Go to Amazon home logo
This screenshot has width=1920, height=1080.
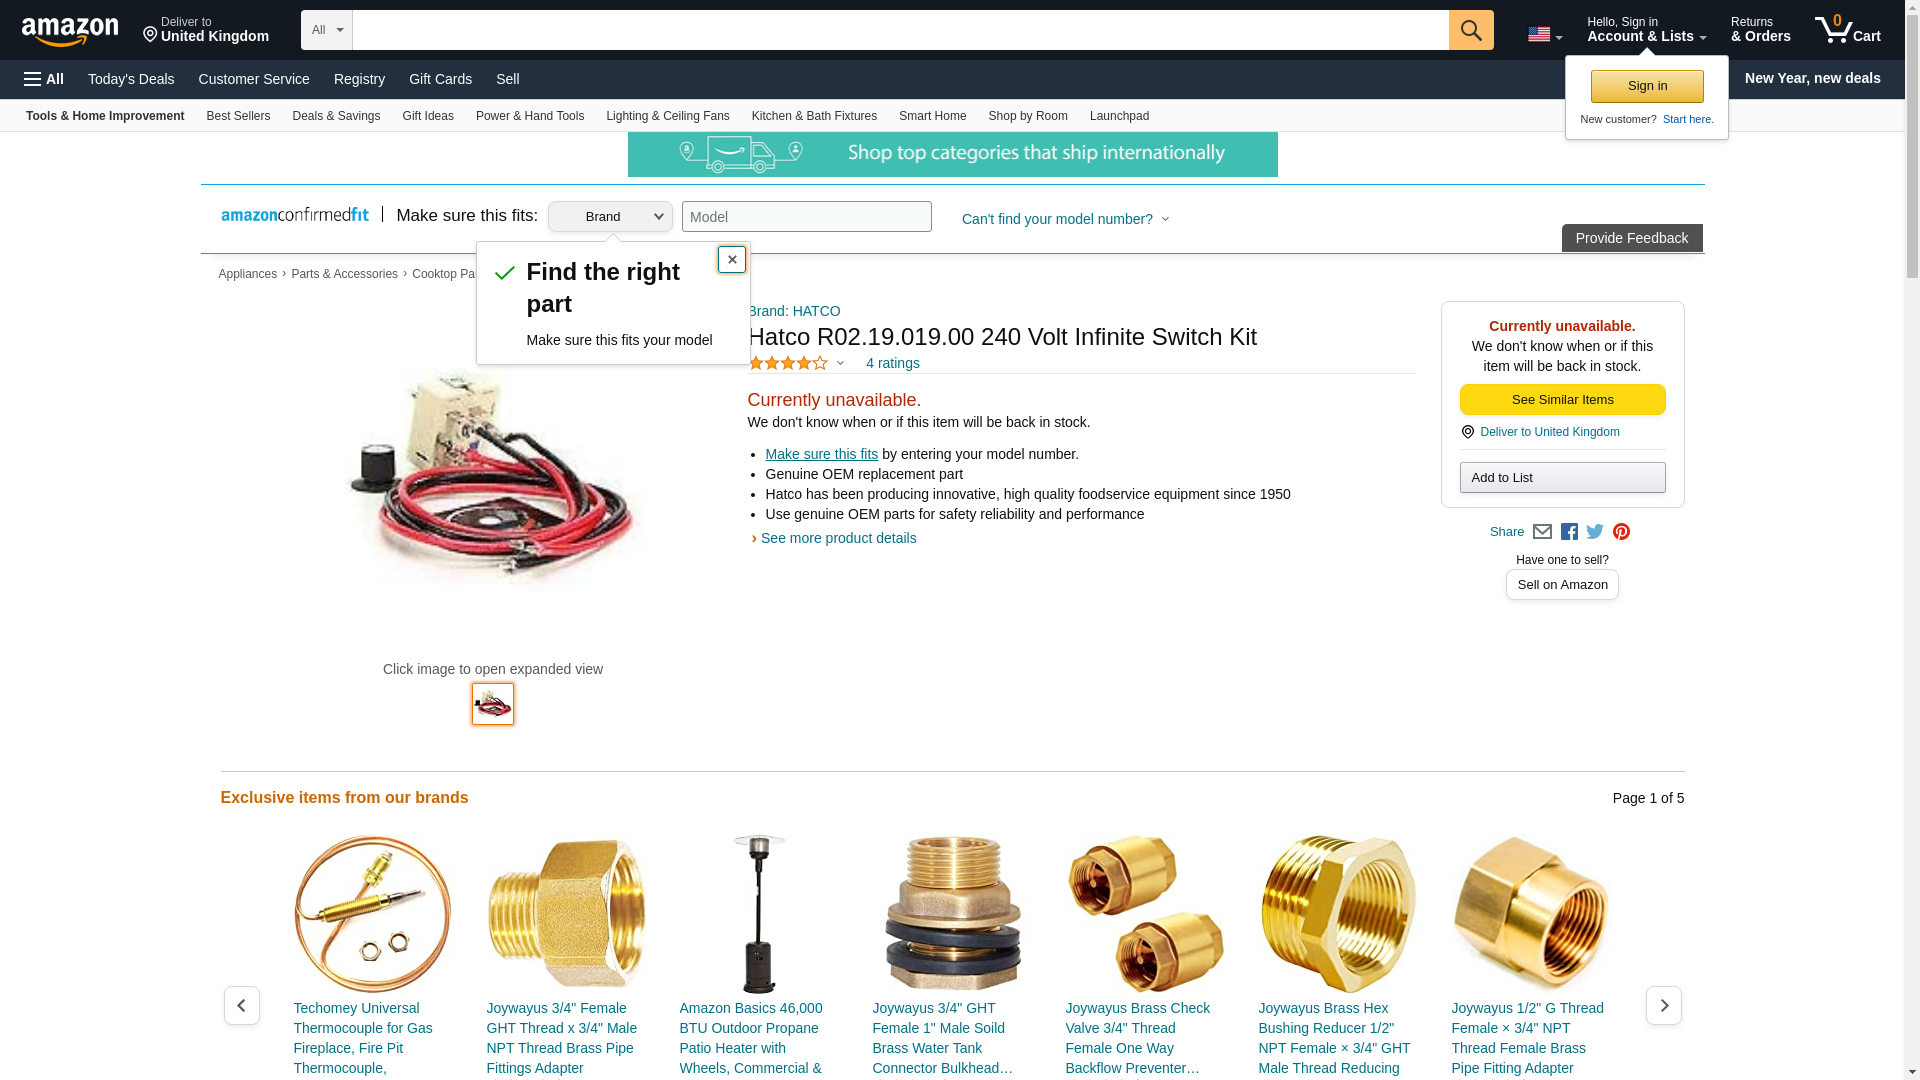point(70,31)
